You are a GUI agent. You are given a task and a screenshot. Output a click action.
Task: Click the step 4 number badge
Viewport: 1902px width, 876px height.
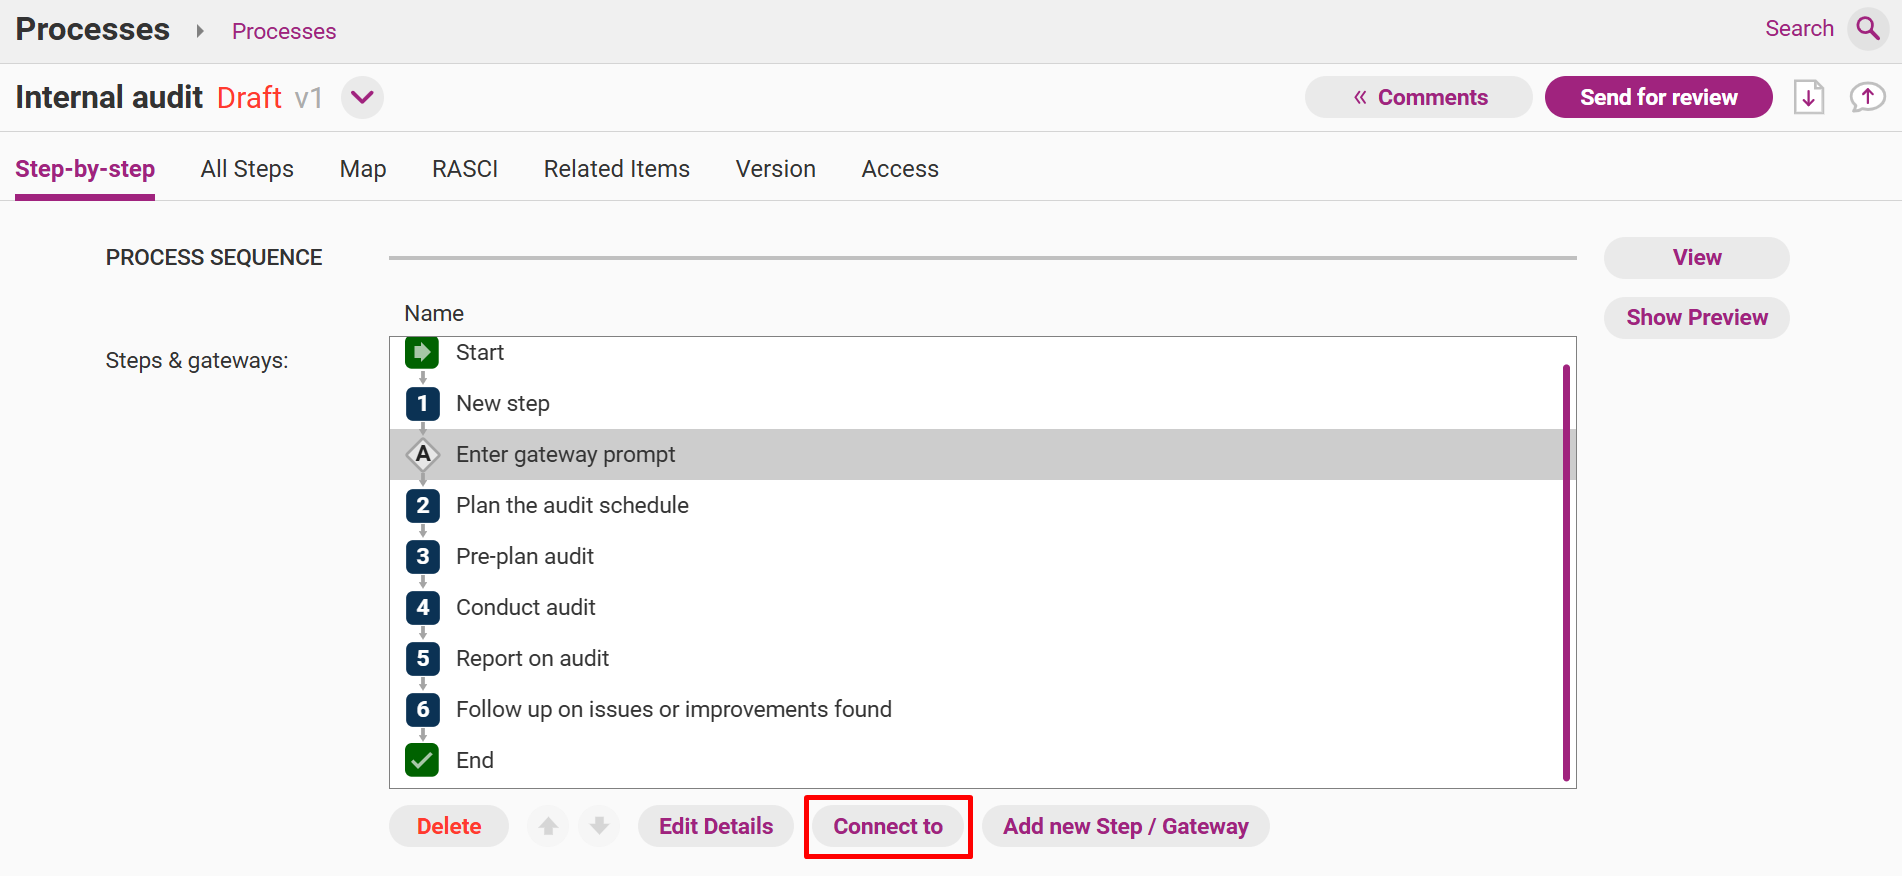(422, 607)
